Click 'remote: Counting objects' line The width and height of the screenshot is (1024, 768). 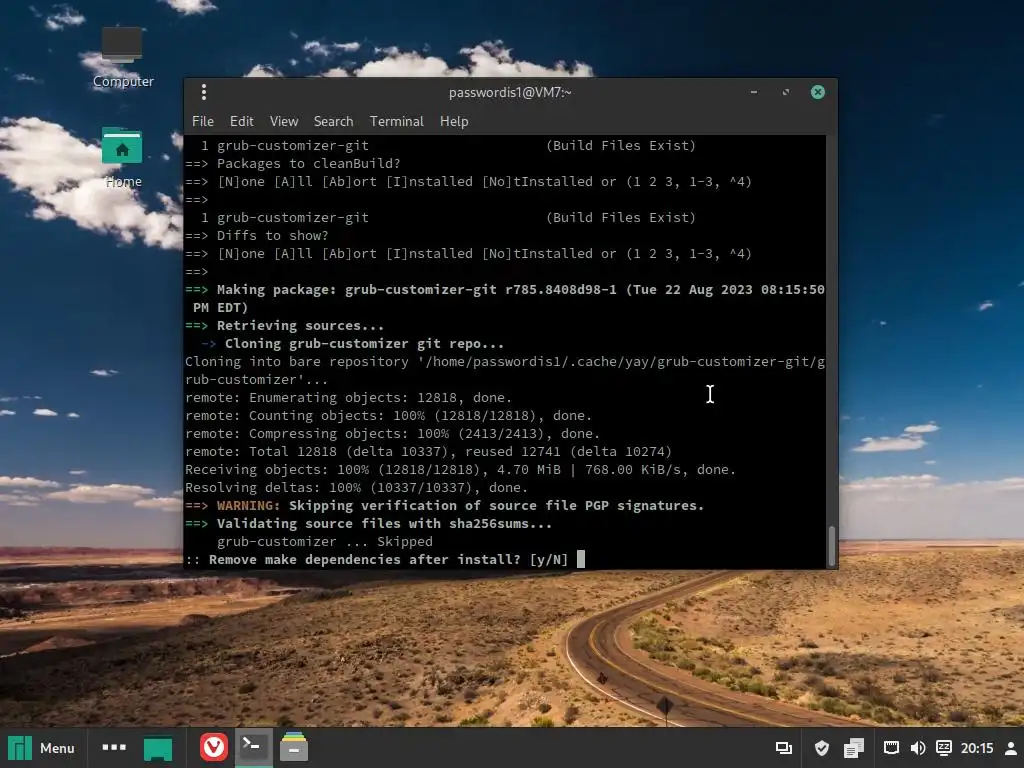[389, 415]
